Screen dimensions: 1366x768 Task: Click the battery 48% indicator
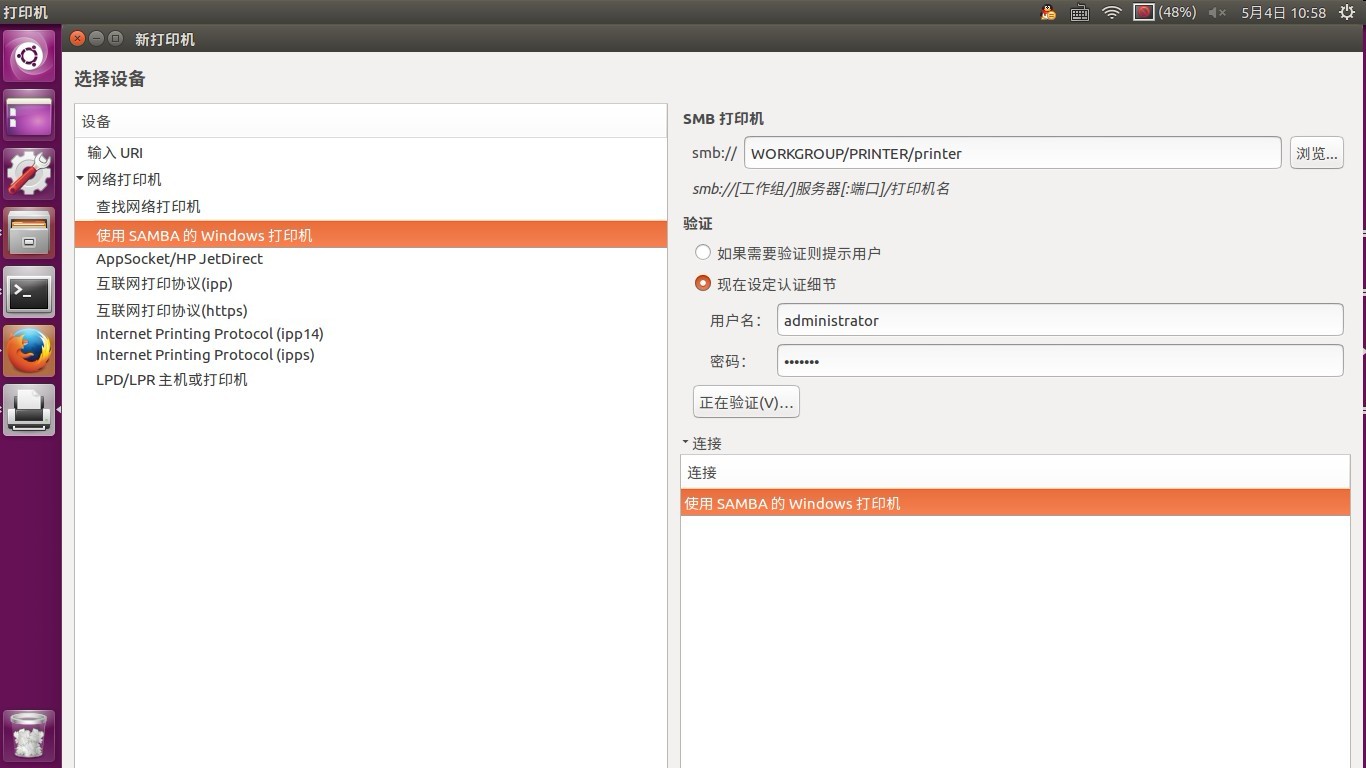pos(1164,12)
